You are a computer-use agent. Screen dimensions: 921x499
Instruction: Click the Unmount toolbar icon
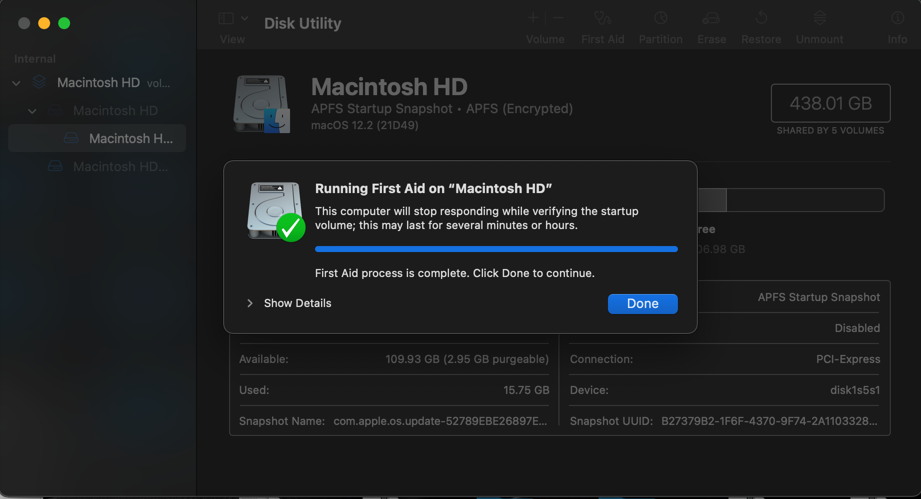tap(819, 18)
